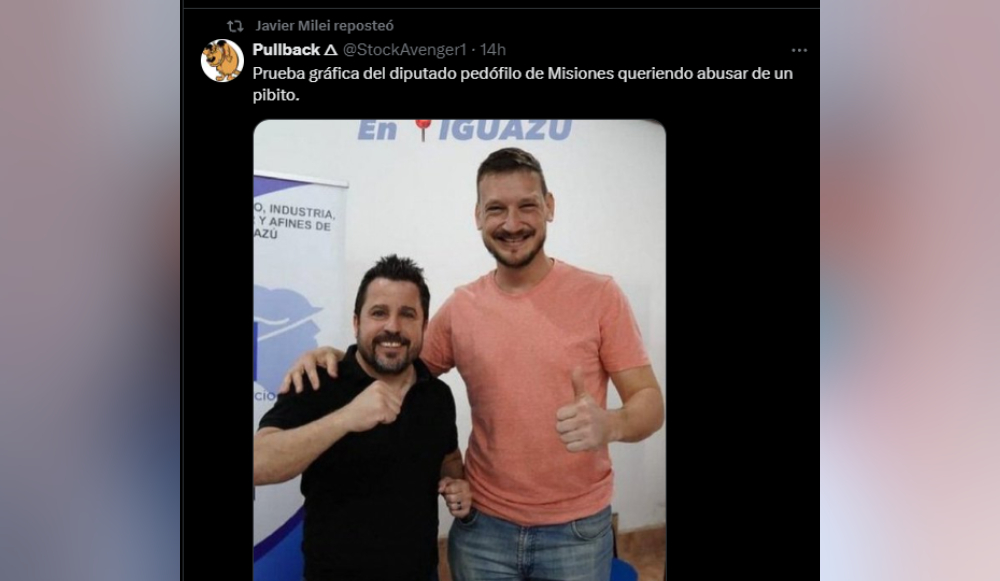Screen dimensions: 1000x581
Task: Click the word "pibito" ending the tweet
Action: pyautogui.click(x=274, y=95)
